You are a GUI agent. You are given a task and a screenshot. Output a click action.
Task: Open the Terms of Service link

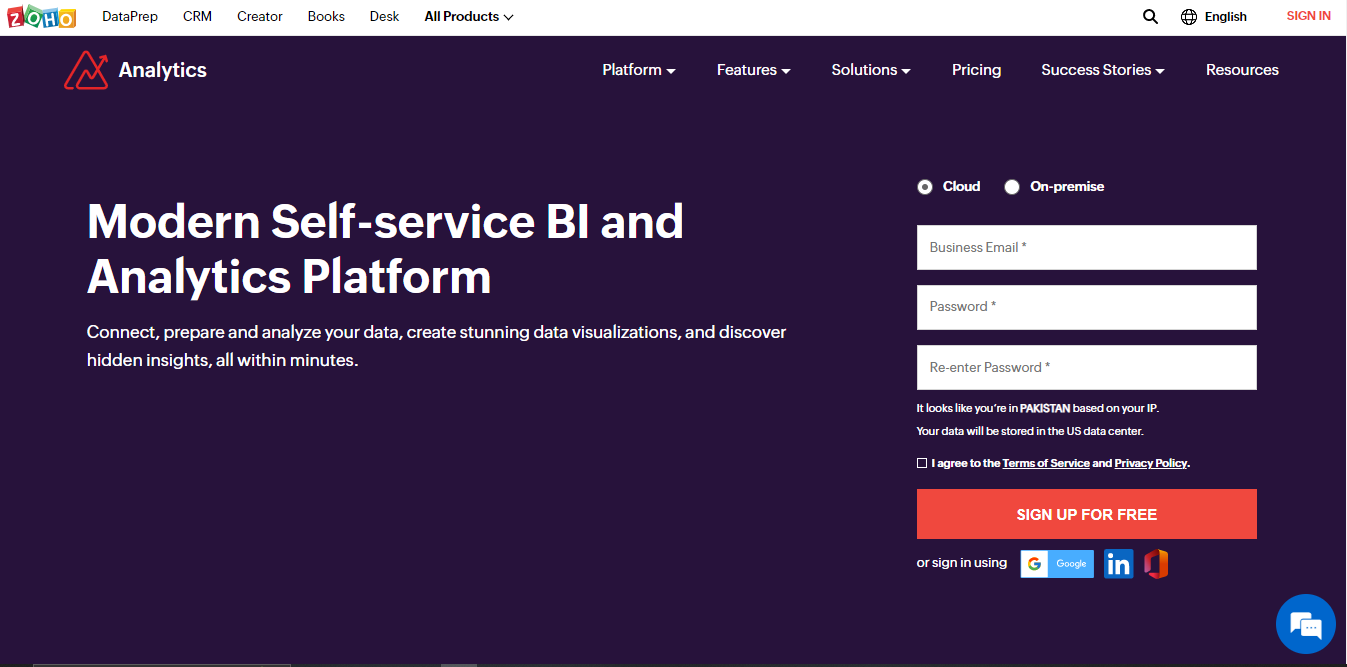[1046, 463]
